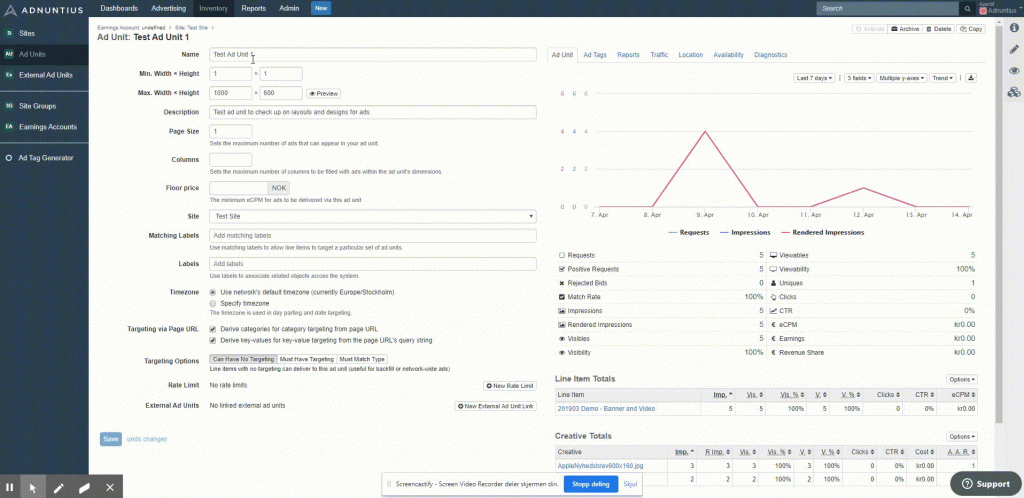Uncheck Derive key-values from query string
The height and width of the screenshot is (498, 1024).
pyautogui.click(x=212, y=340)
